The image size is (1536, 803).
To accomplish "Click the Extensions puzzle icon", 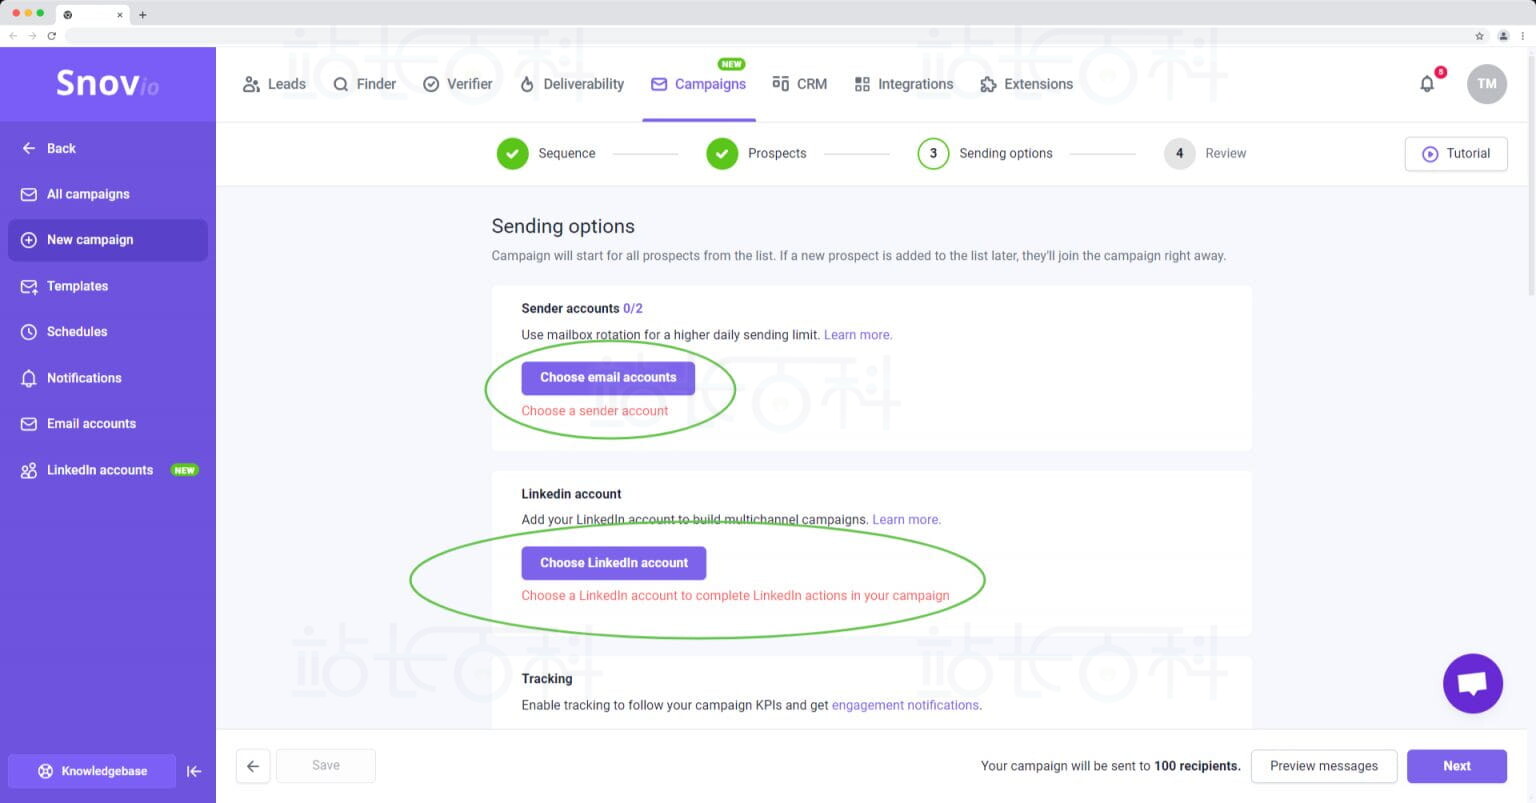I will click(988, 84).
